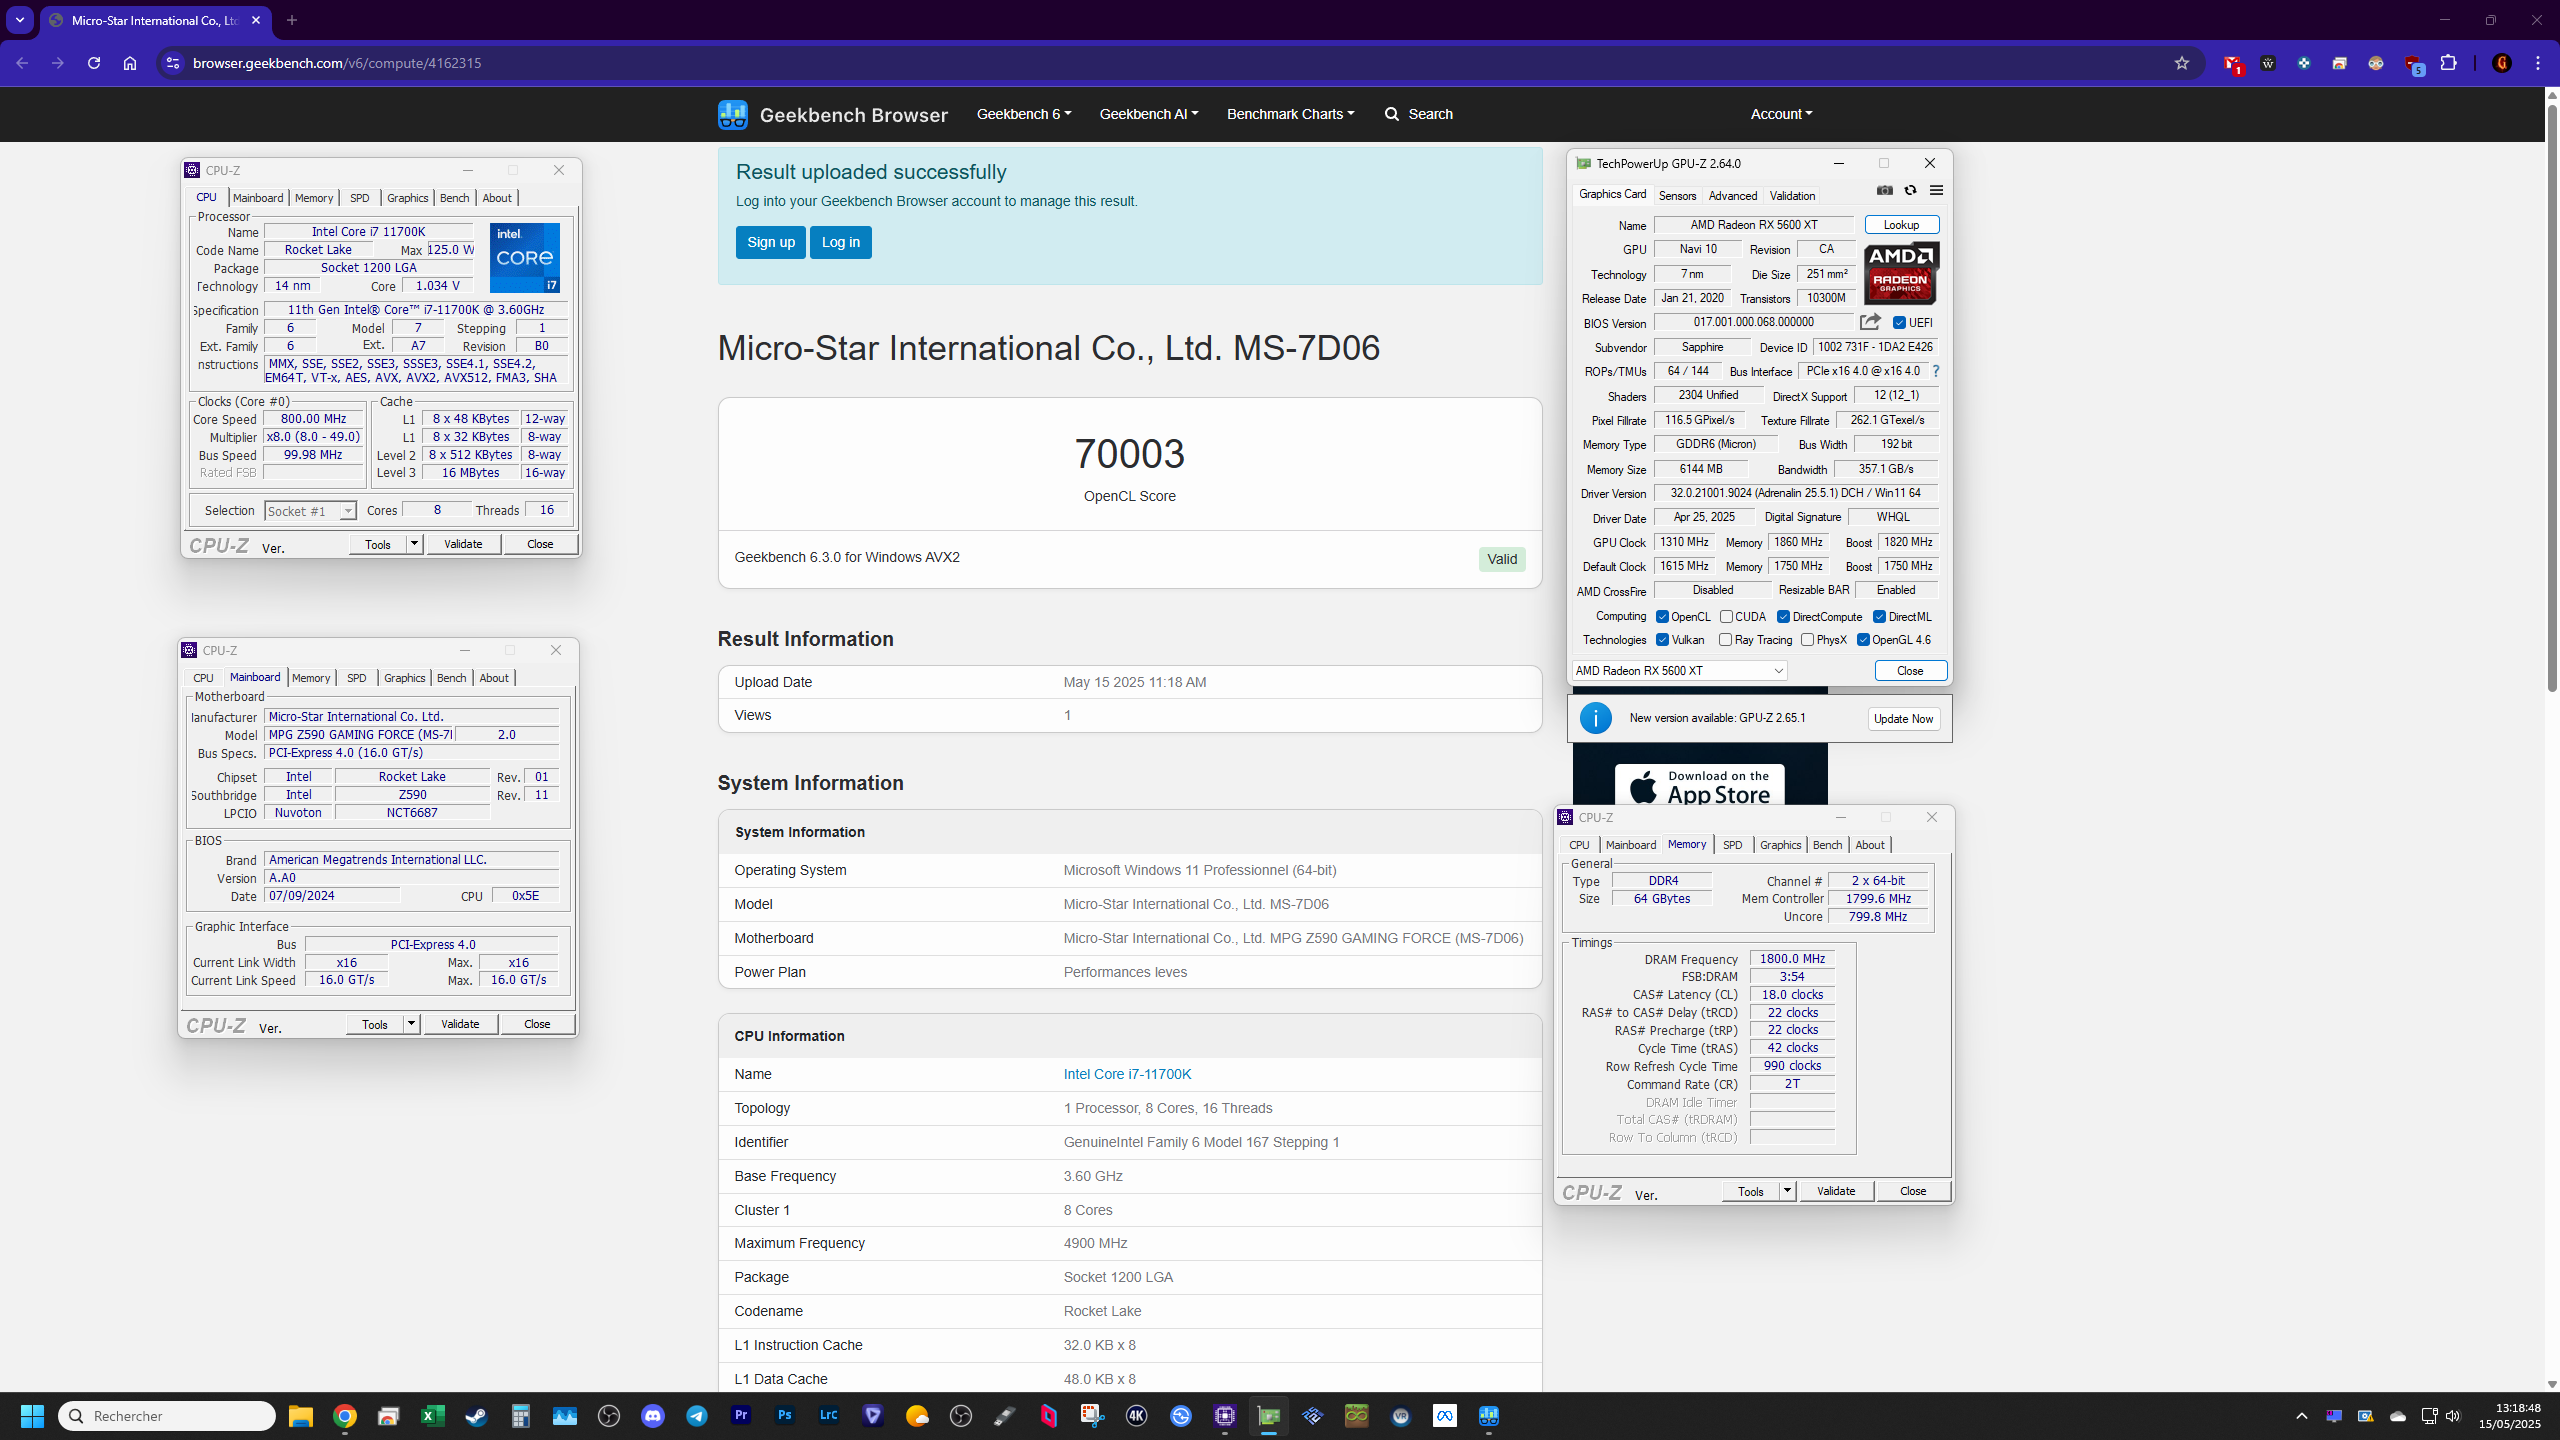This screenshot has height=1440, width=2560.
Task: Open the GPU-Z hamburger menu
Action: pyautogui.click(x=1936, y=190)
